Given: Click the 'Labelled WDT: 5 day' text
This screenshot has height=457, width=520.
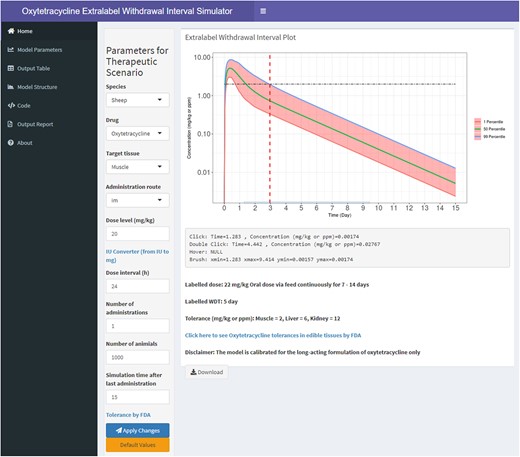Looking at the screenshot, I should tap(211, 301).
